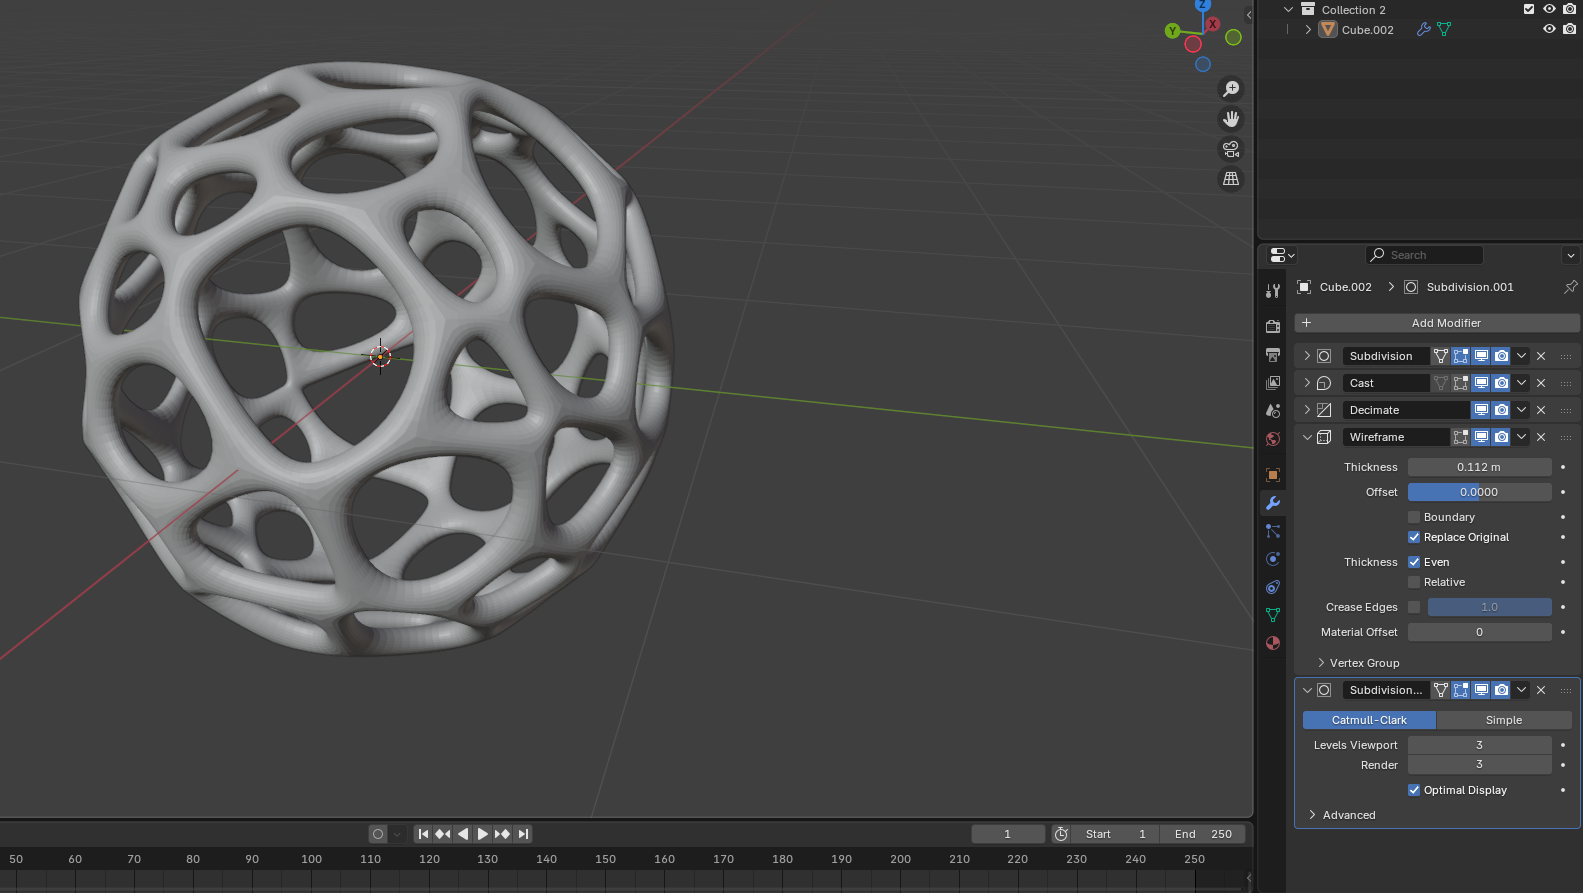Click the pan view hand icon
This screenshot has height=893, width=1583.
(x=1231, y=119)
